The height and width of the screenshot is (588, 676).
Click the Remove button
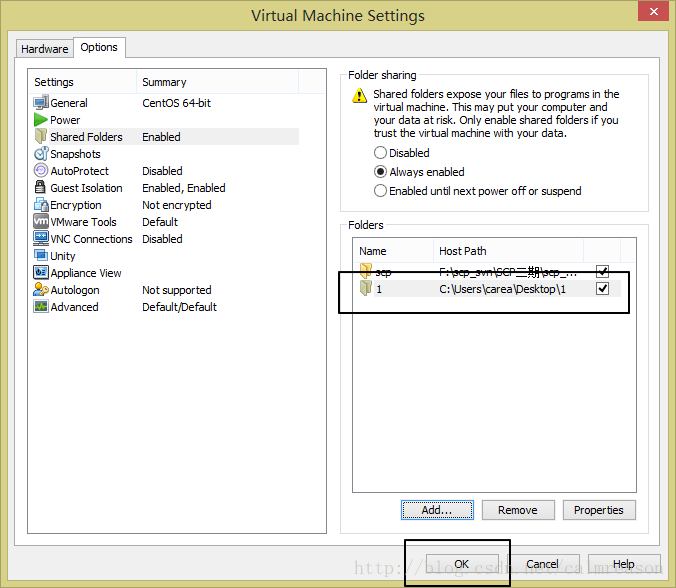[x=518, y=510]
